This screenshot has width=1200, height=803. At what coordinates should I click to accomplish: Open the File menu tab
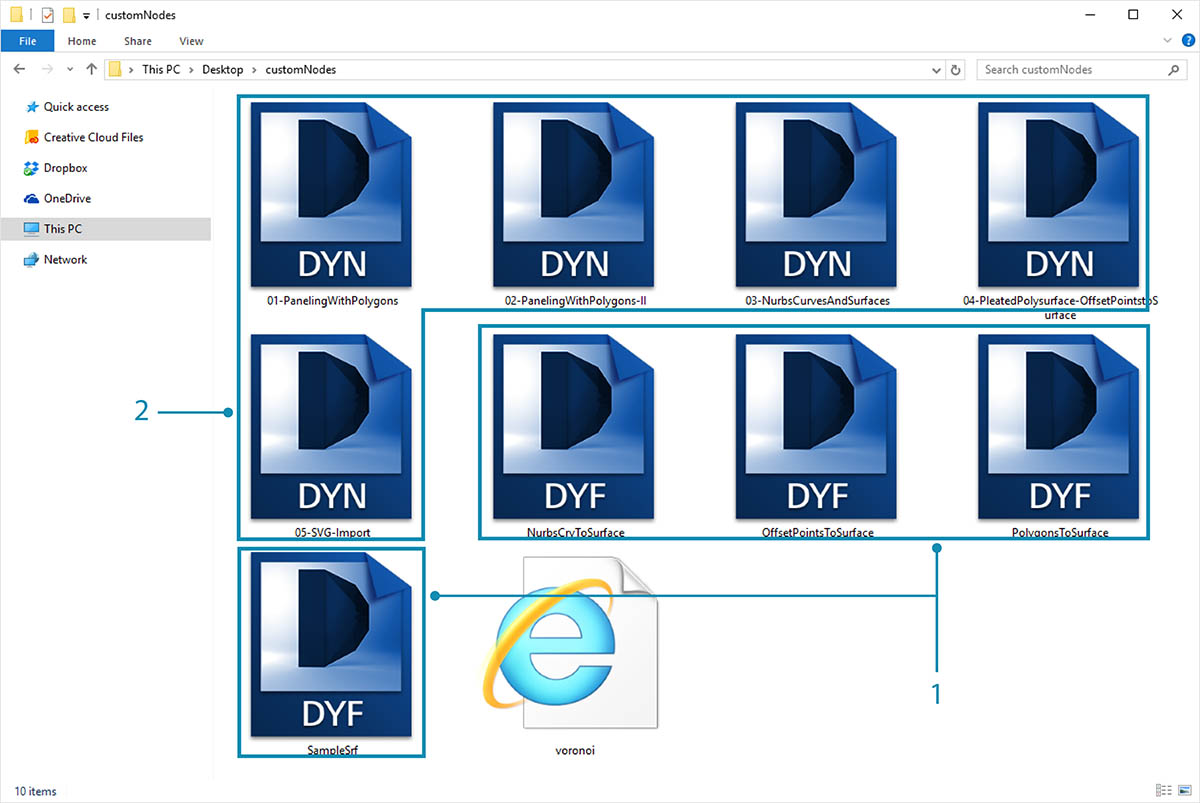(27, 41)
